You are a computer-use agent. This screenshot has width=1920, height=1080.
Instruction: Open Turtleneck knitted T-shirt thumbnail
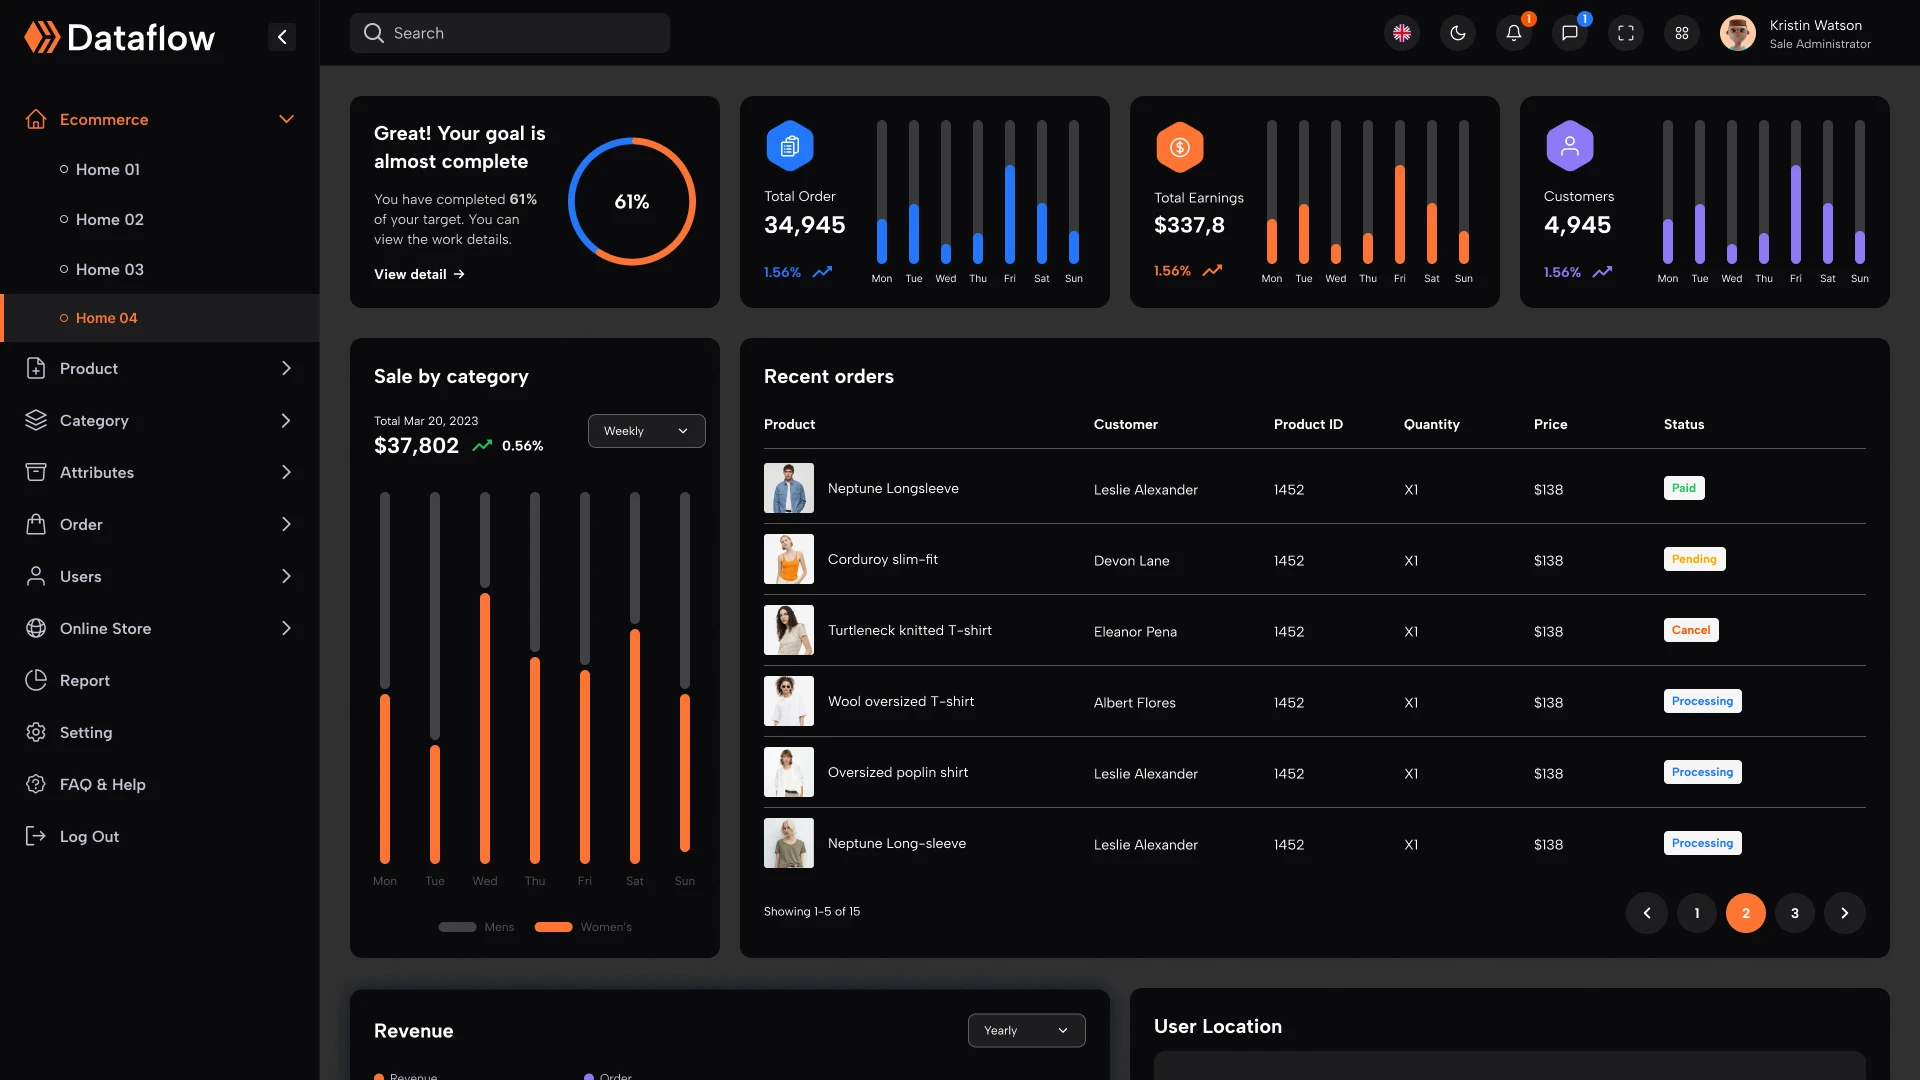[x=789, y=630]
